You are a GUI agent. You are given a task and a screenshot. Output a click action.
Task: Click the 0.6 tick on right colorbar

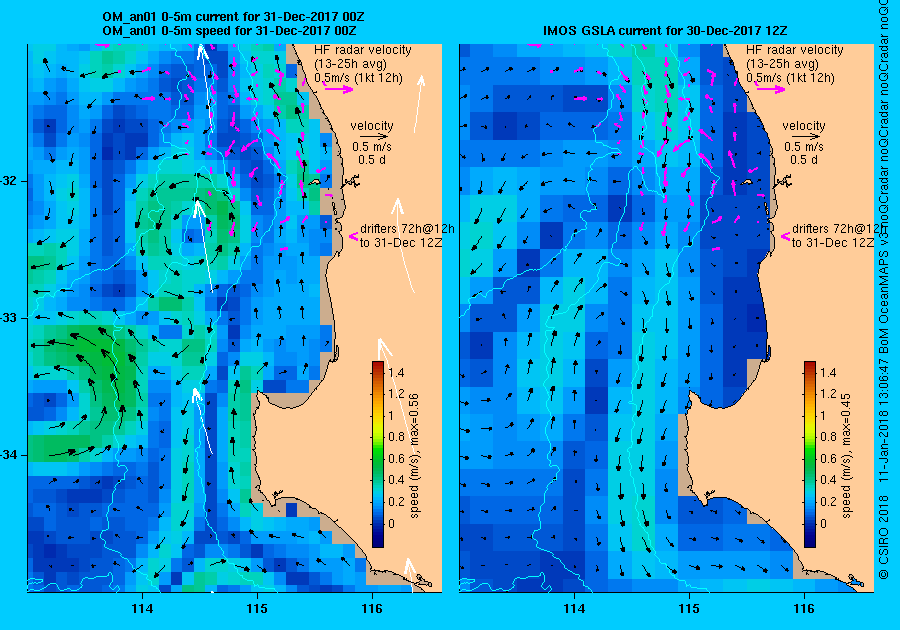click(x=828, y=459)
